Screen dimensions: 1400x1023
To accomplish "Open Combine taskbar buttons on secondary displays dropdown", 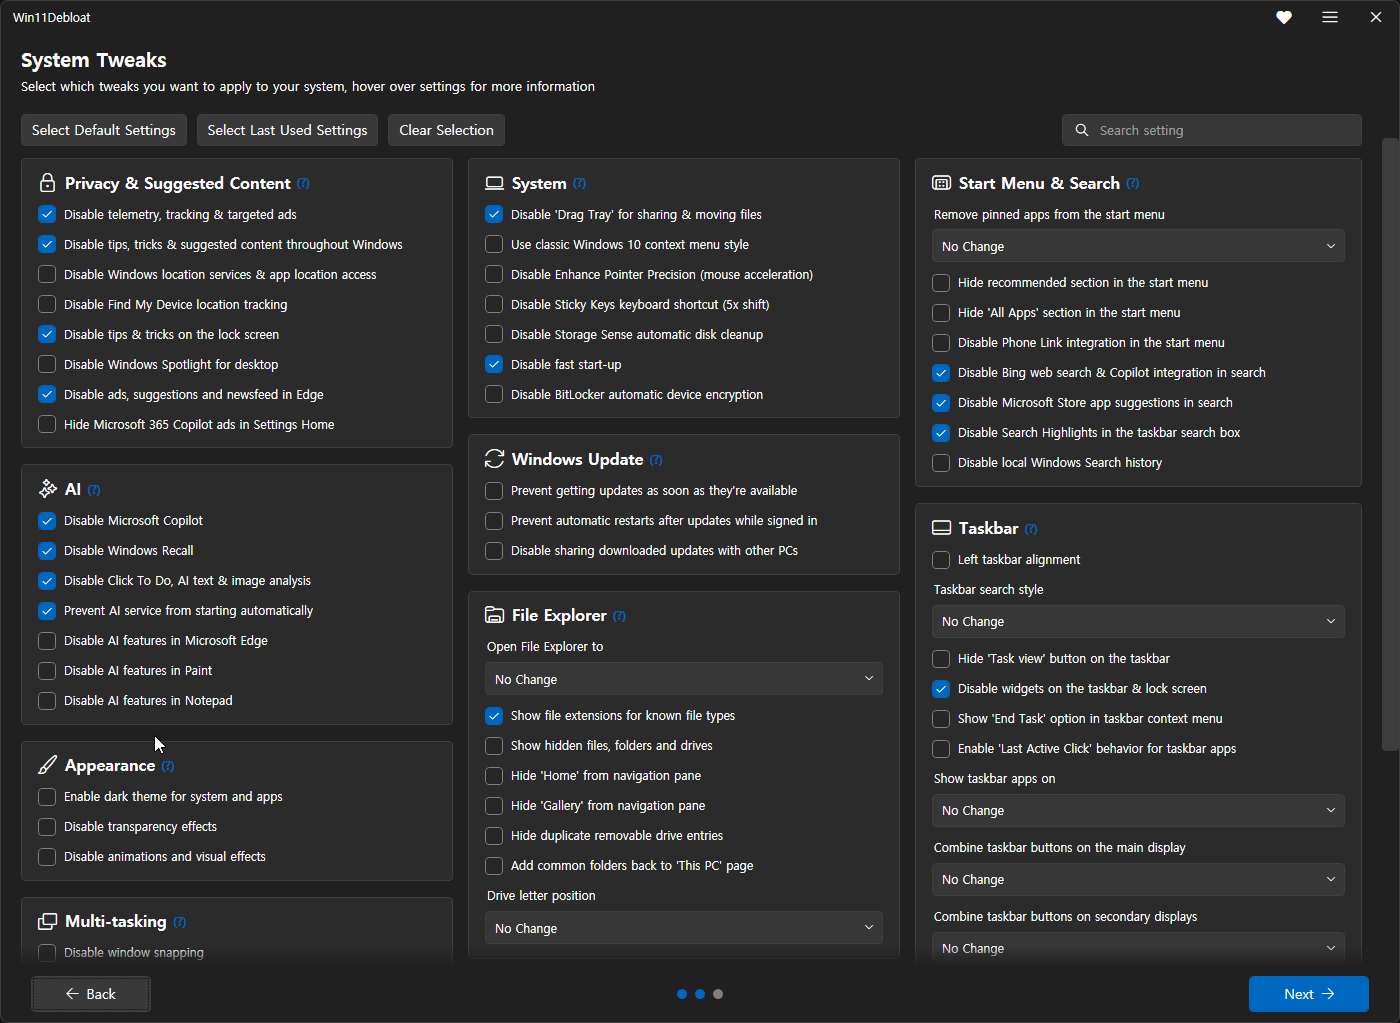I will click(1138, 947).
